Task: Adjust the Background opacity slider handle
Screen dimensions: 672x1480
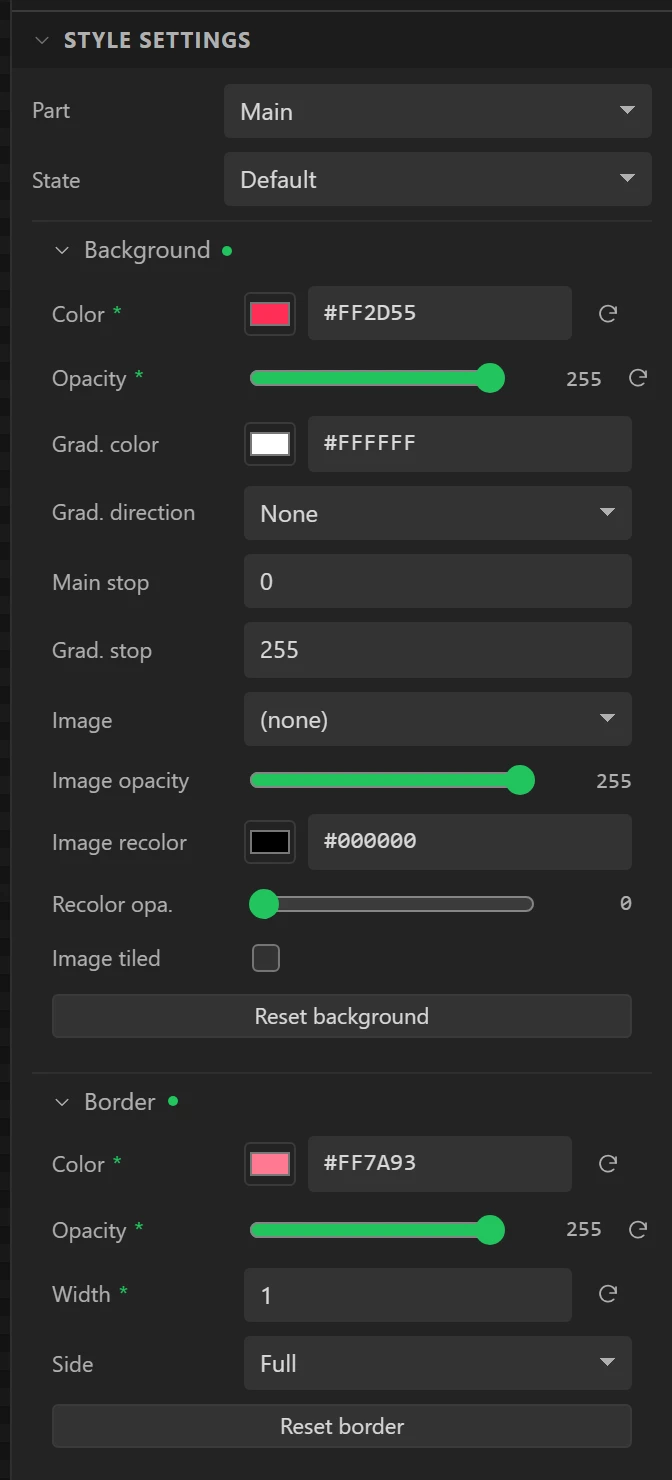Action: point(490,378)
